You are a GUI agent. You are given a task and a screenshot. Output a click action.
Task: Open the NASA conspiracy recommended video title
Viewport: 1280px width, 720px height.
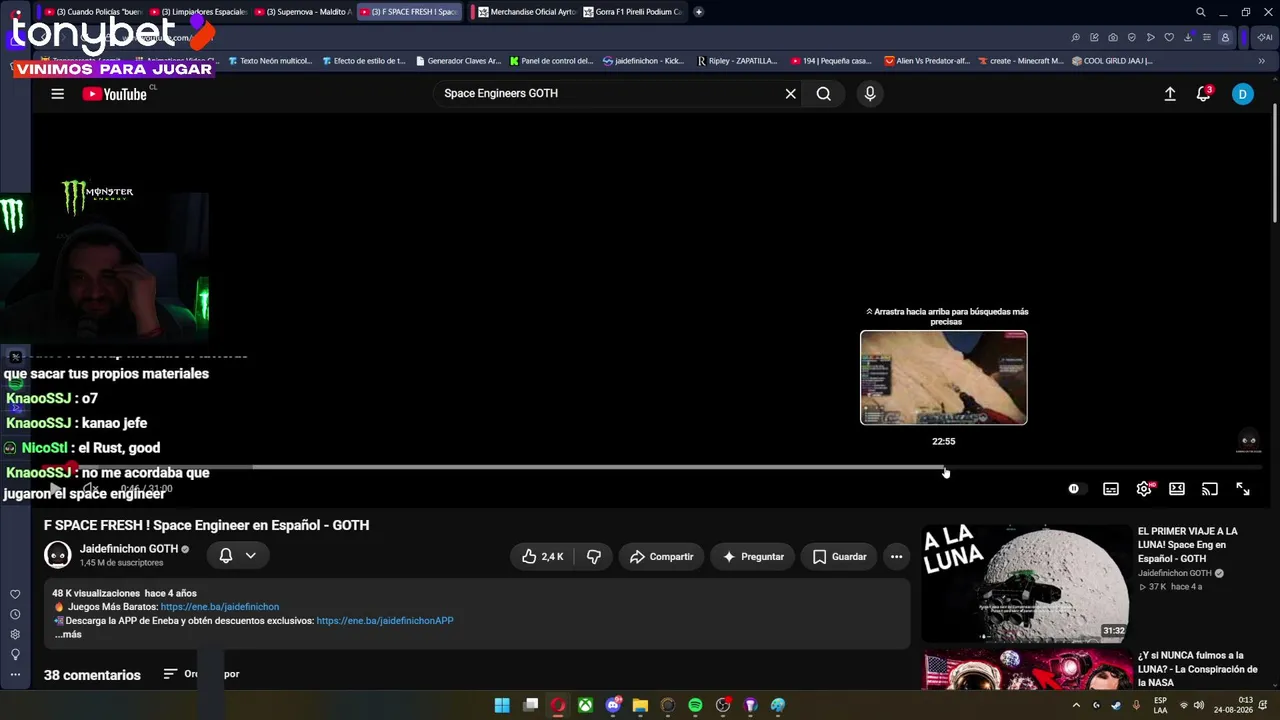(1197, 669)
